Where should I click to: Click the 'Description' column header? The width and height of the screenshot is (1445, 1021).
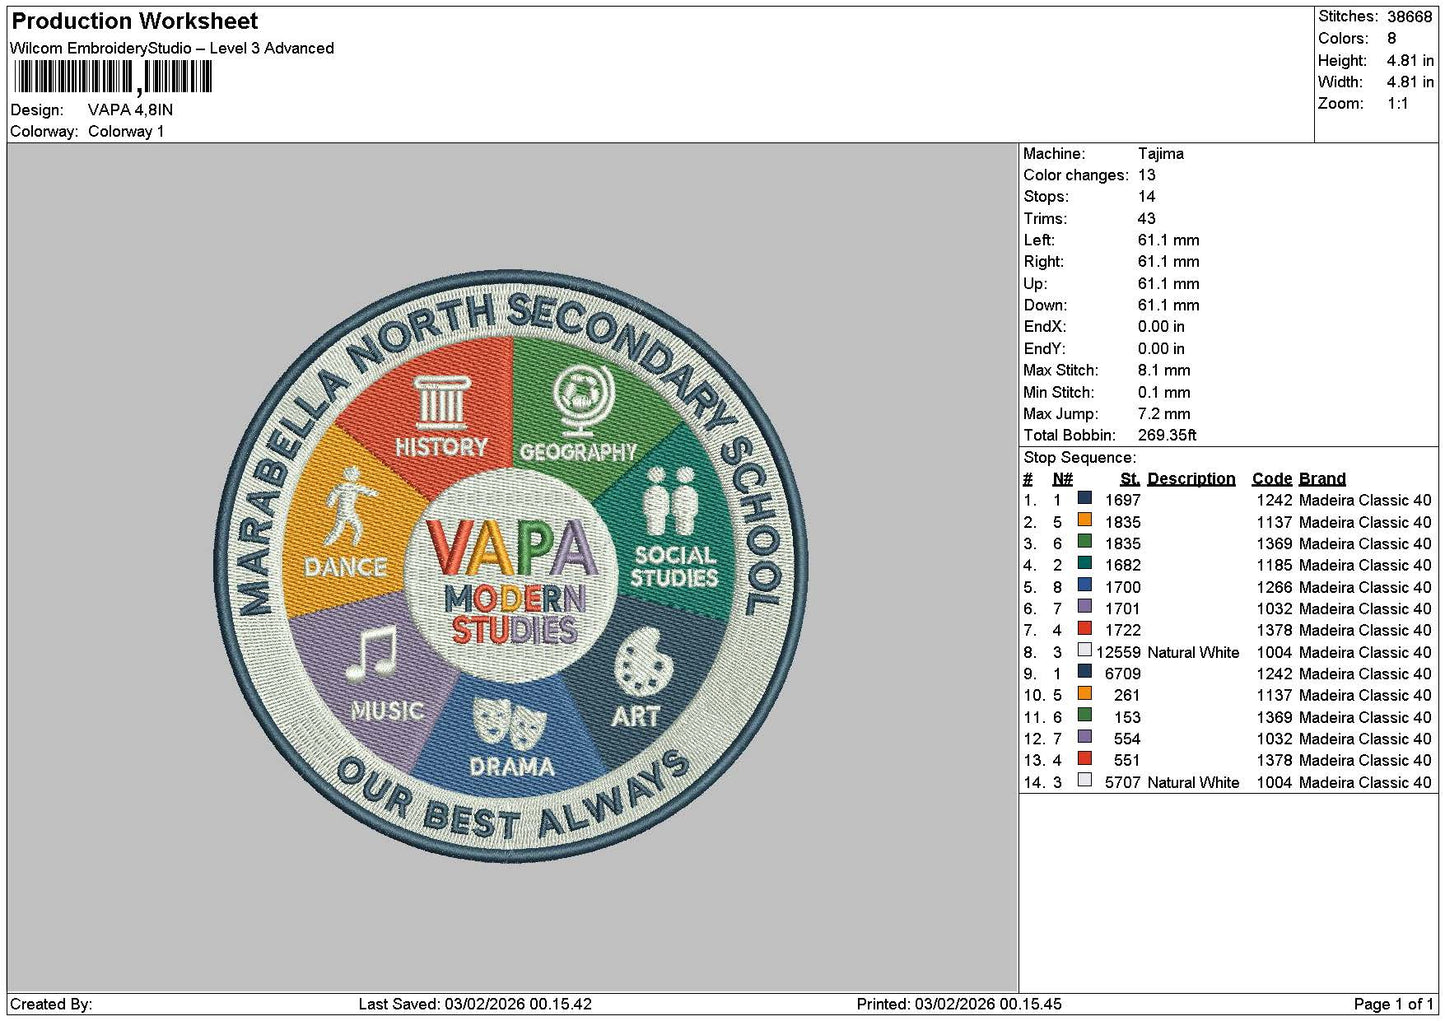[1191, 479]
